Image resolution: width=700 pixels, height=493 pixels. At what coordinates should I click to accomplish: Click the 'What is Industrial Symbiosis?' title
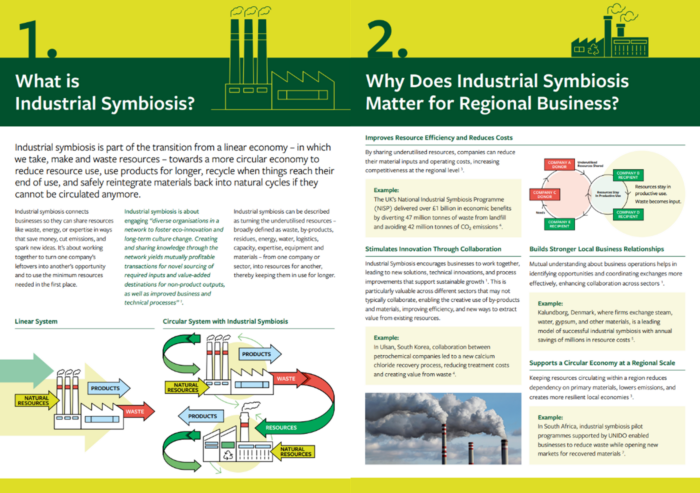105,92
